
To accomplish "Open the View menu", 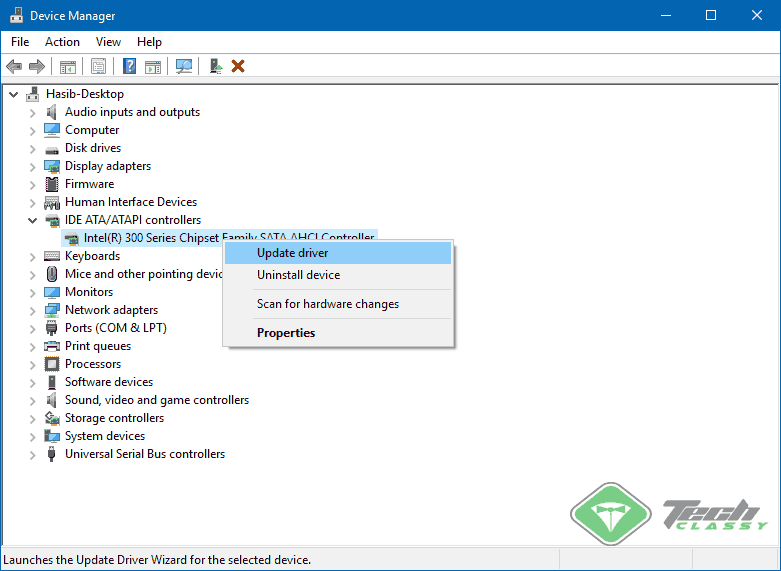I will 108,42.
